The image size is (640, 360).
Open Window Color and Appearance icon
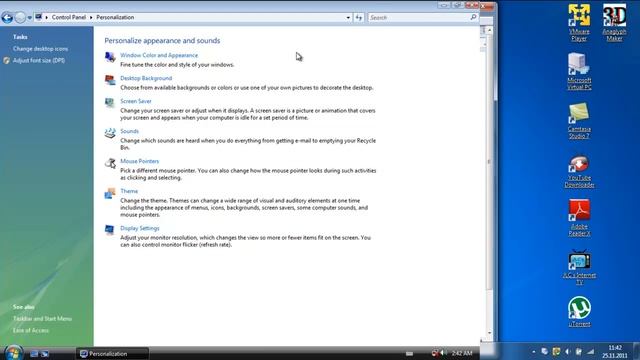[110, 57]
